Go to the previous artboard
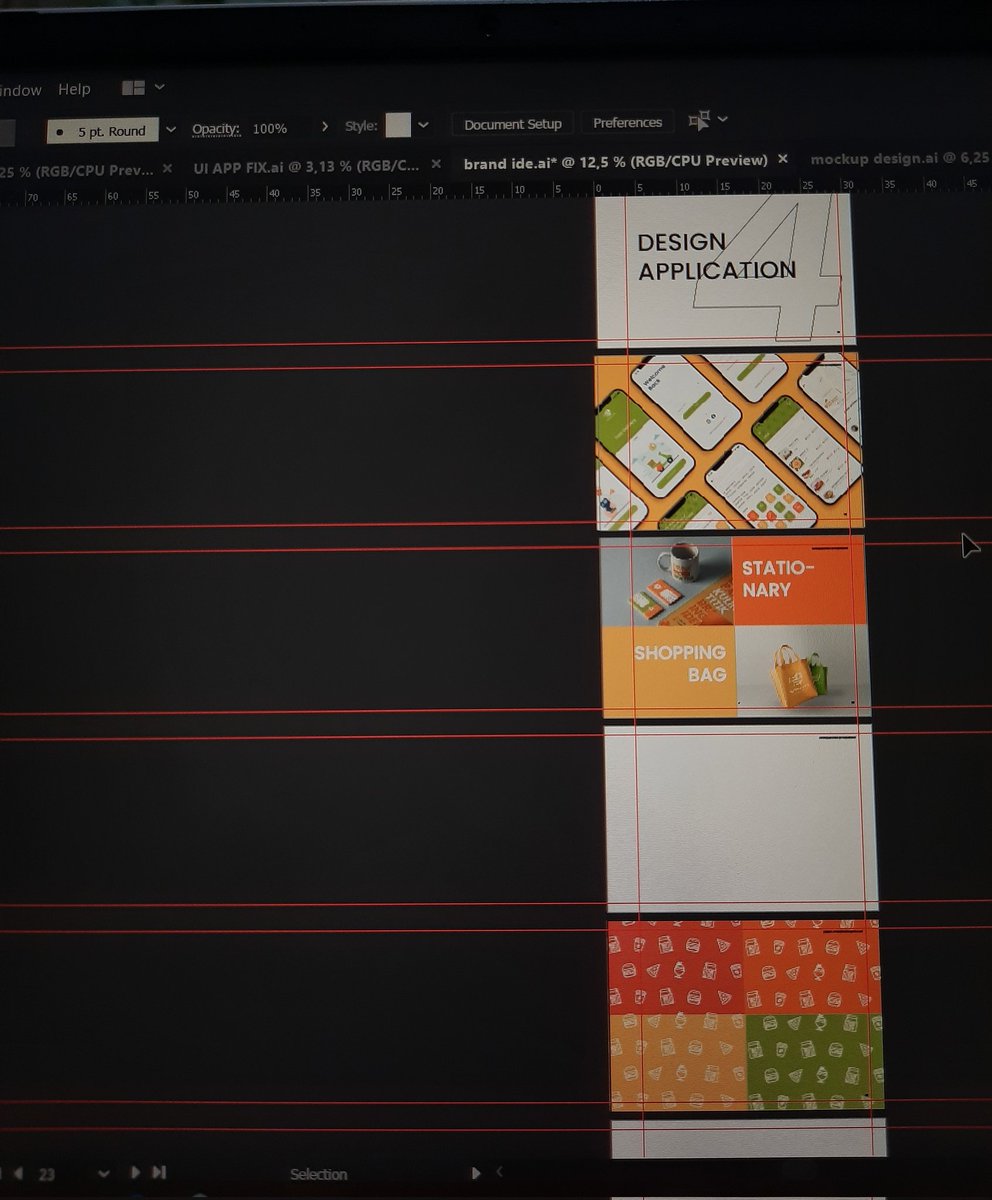 click(18, 1173)
